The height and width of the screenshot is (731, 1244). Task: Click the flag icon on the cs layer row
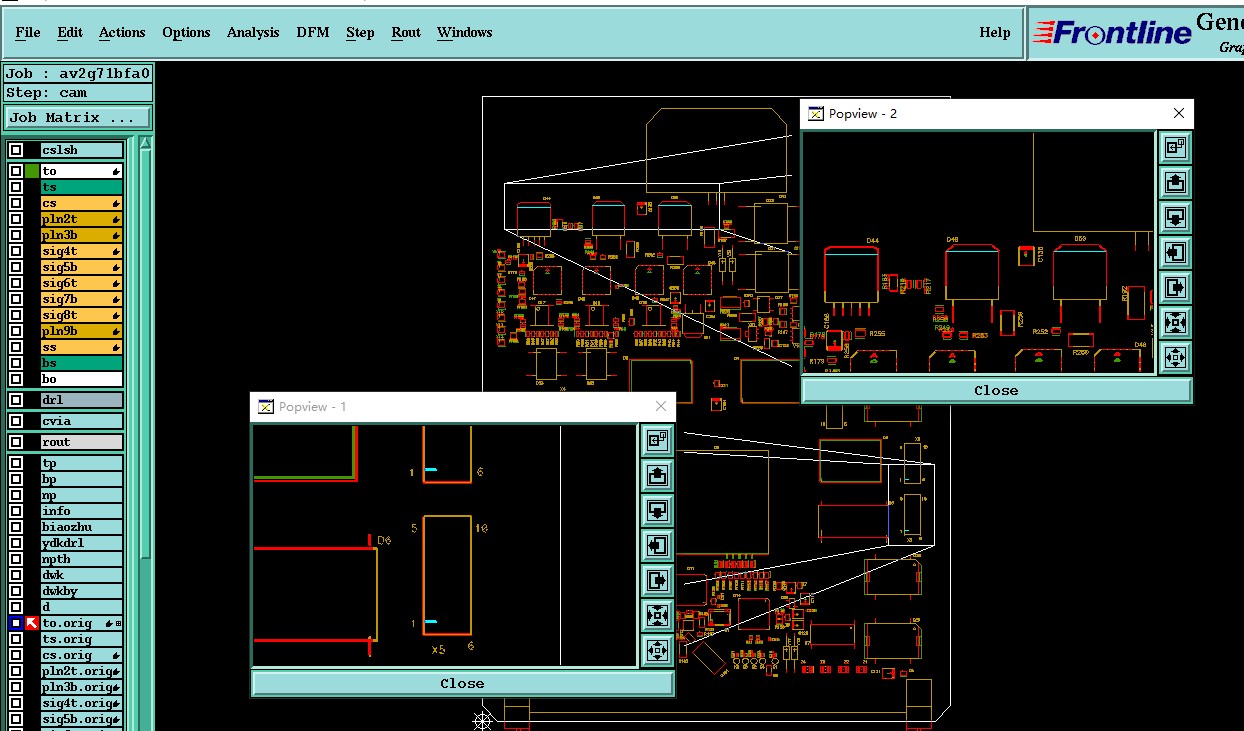click(x=117, y=203)
